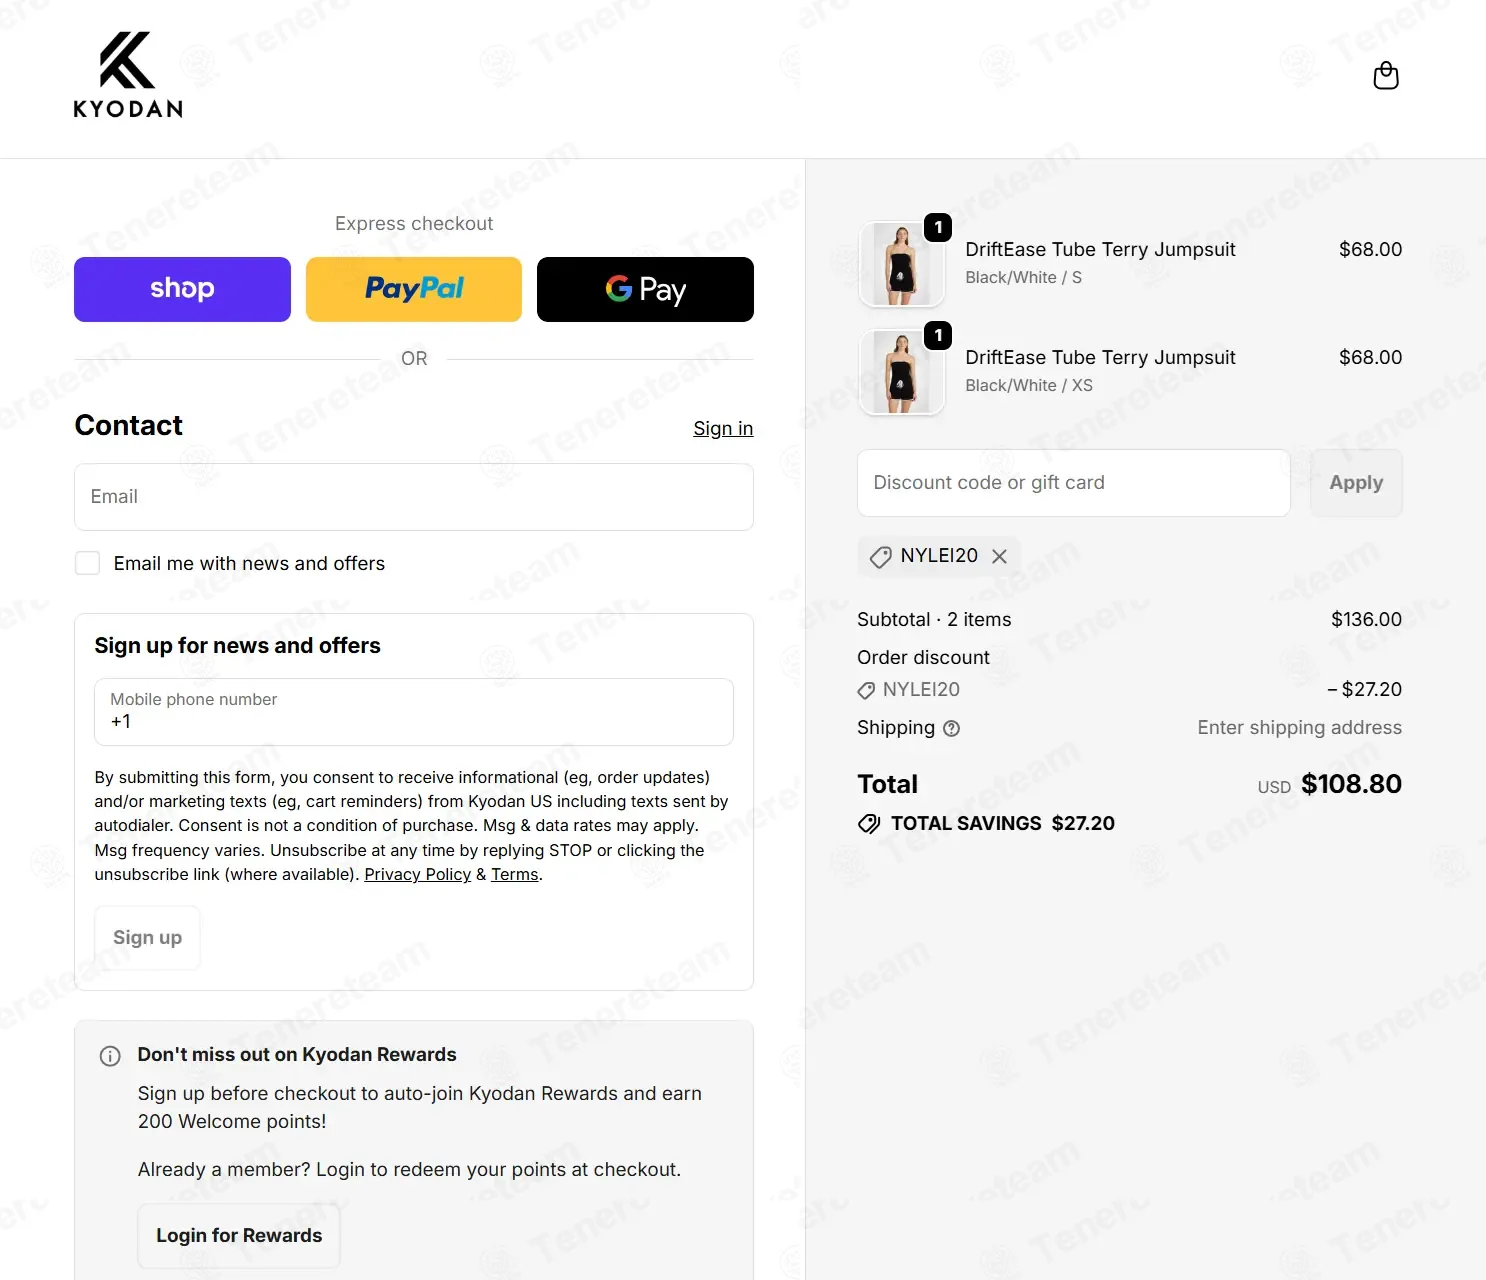Click the Enter shipping address text
This screenshot has width=1486, height=1280.
tap(1299, 728)
